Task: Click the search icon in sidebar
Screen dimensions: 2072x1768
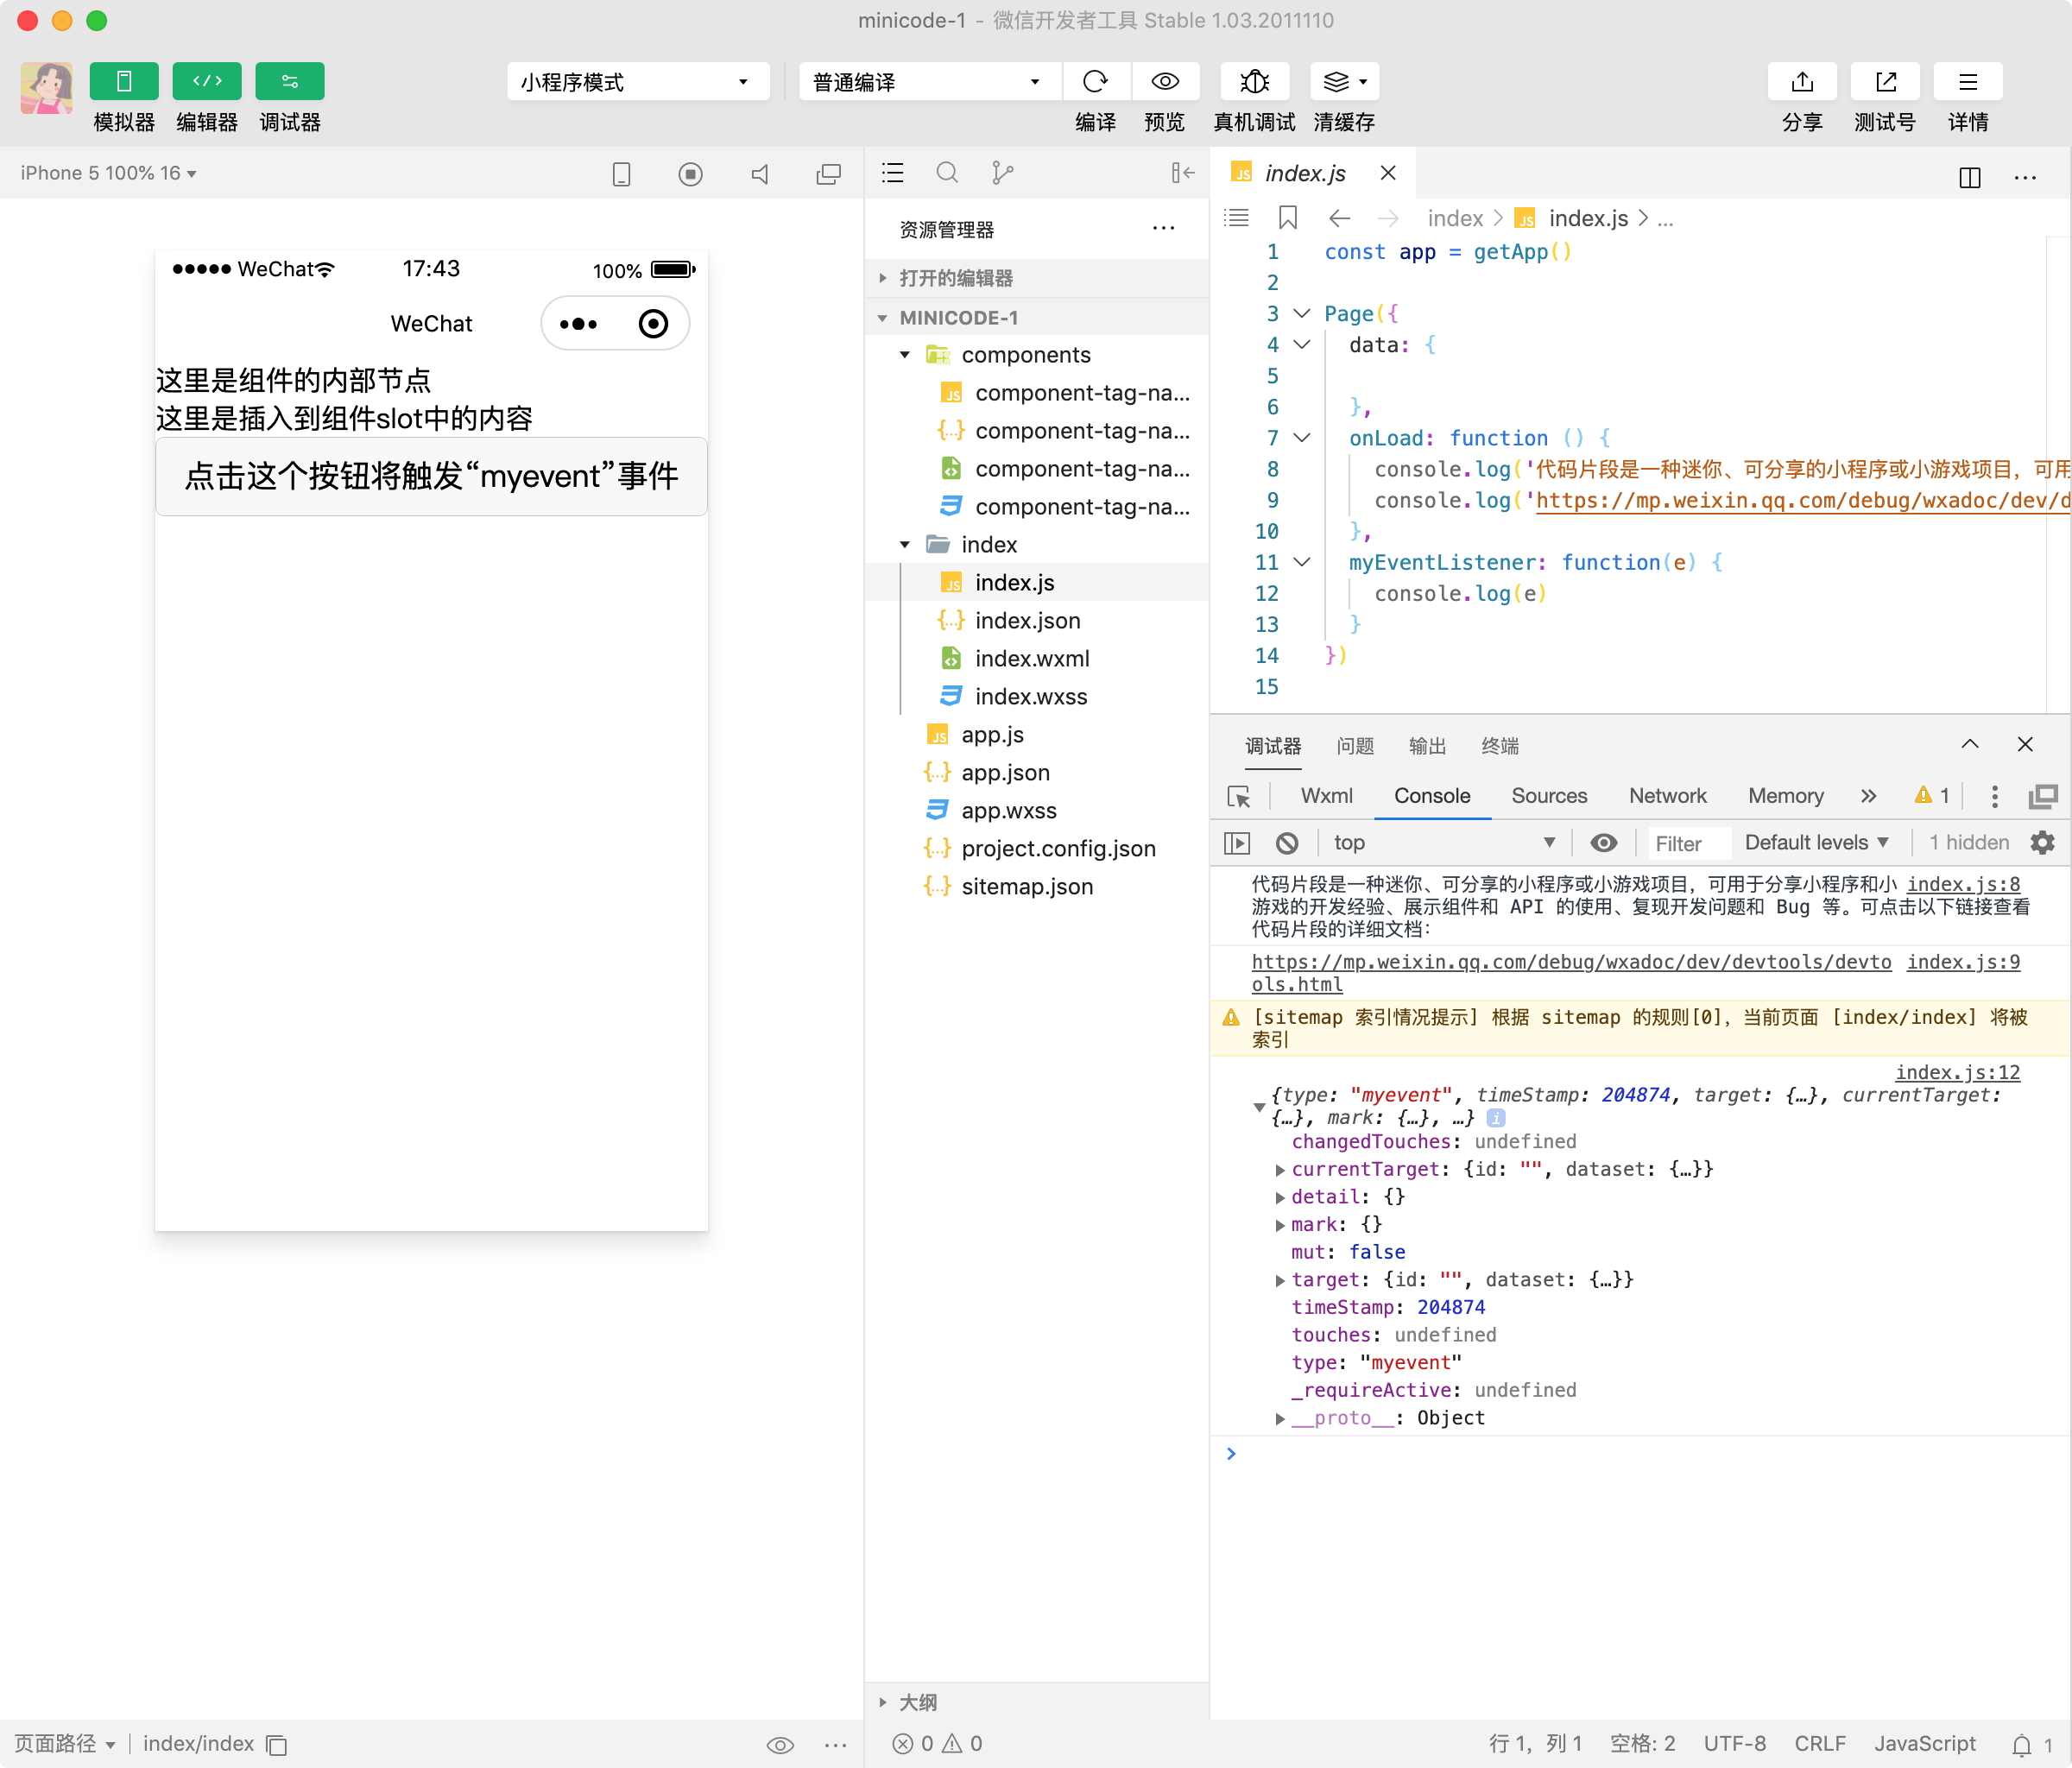Action: coord(946,173)
